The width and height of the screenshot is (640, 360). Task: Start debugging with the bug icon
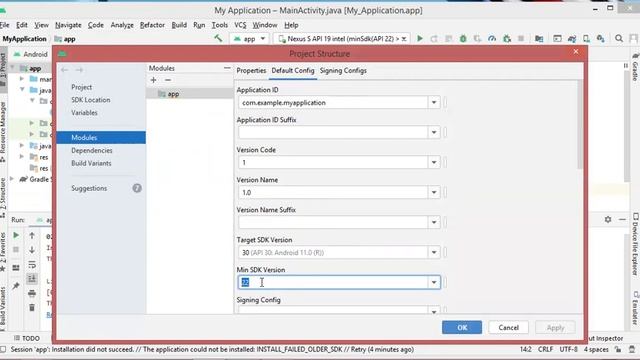[x=463, y=38]
